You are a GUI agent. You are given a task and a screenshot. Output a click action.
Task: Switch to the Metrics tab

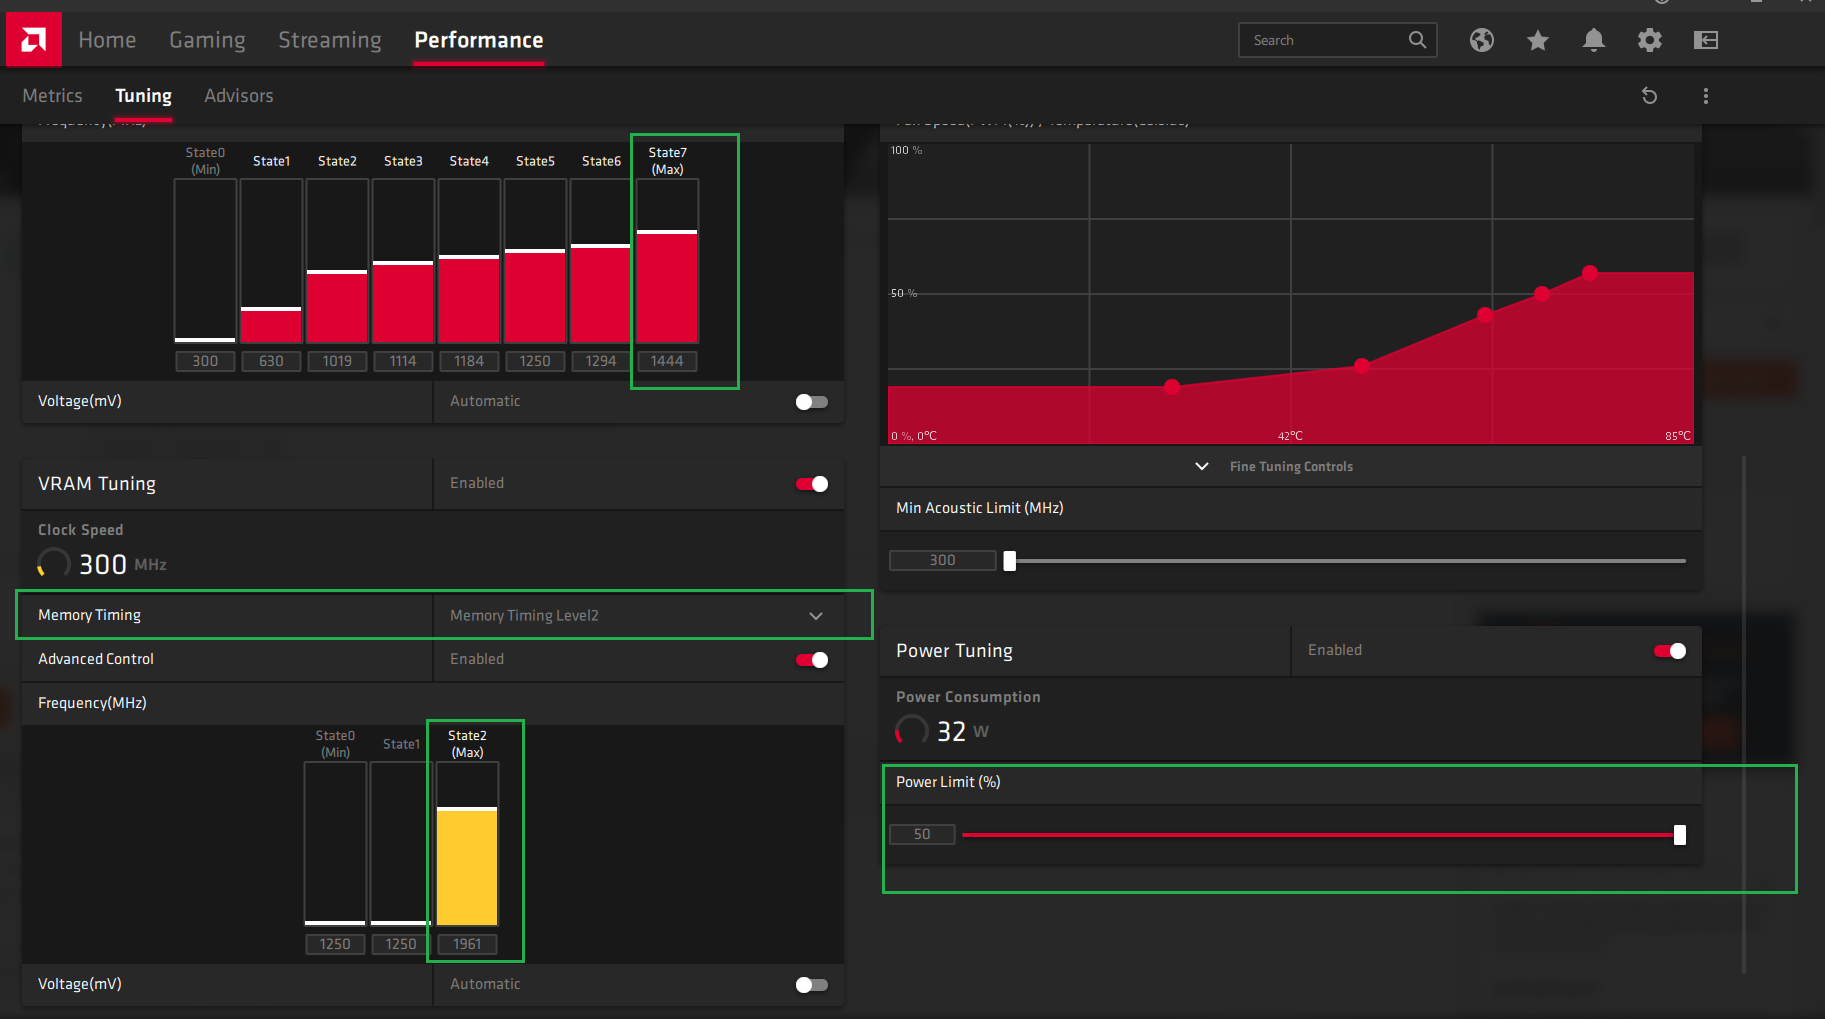[52, 95]
